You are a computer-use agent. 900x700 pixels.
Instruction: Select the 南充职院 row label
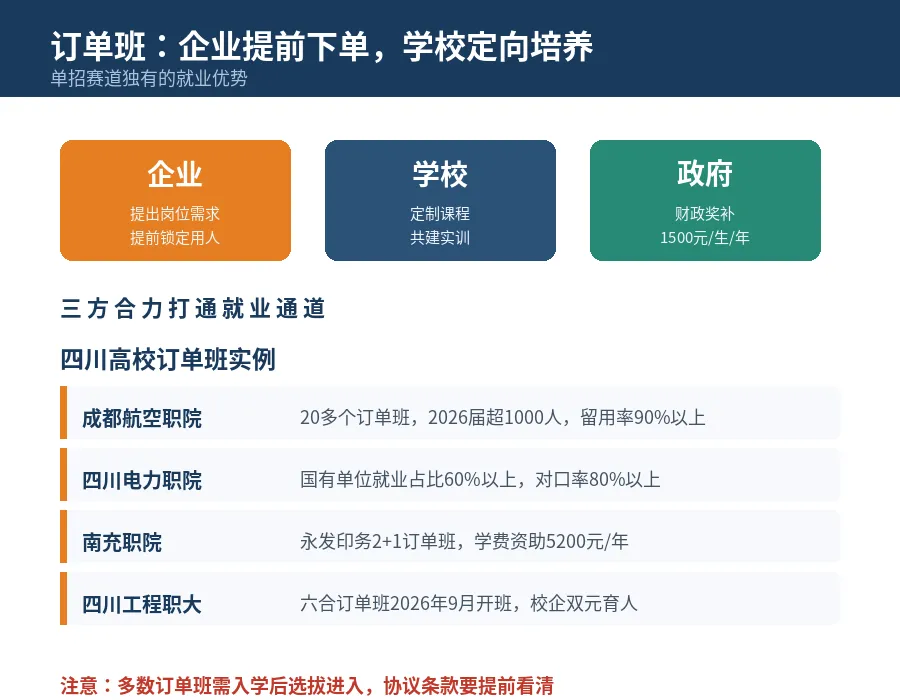(x=122, y=542)
